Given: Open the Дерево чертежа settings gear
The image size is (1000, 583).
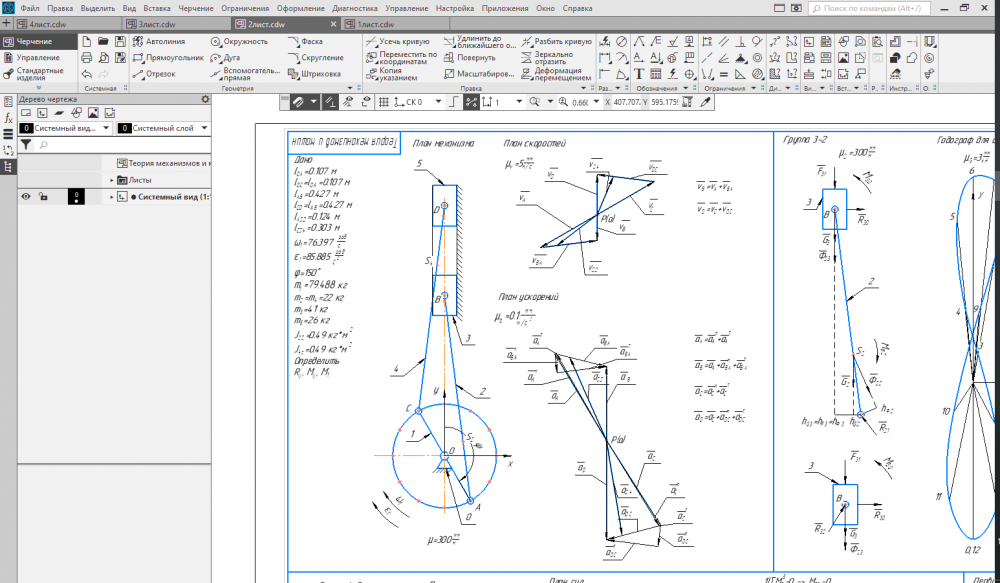Looking at the screenshot, I should (x=206, y=99).
